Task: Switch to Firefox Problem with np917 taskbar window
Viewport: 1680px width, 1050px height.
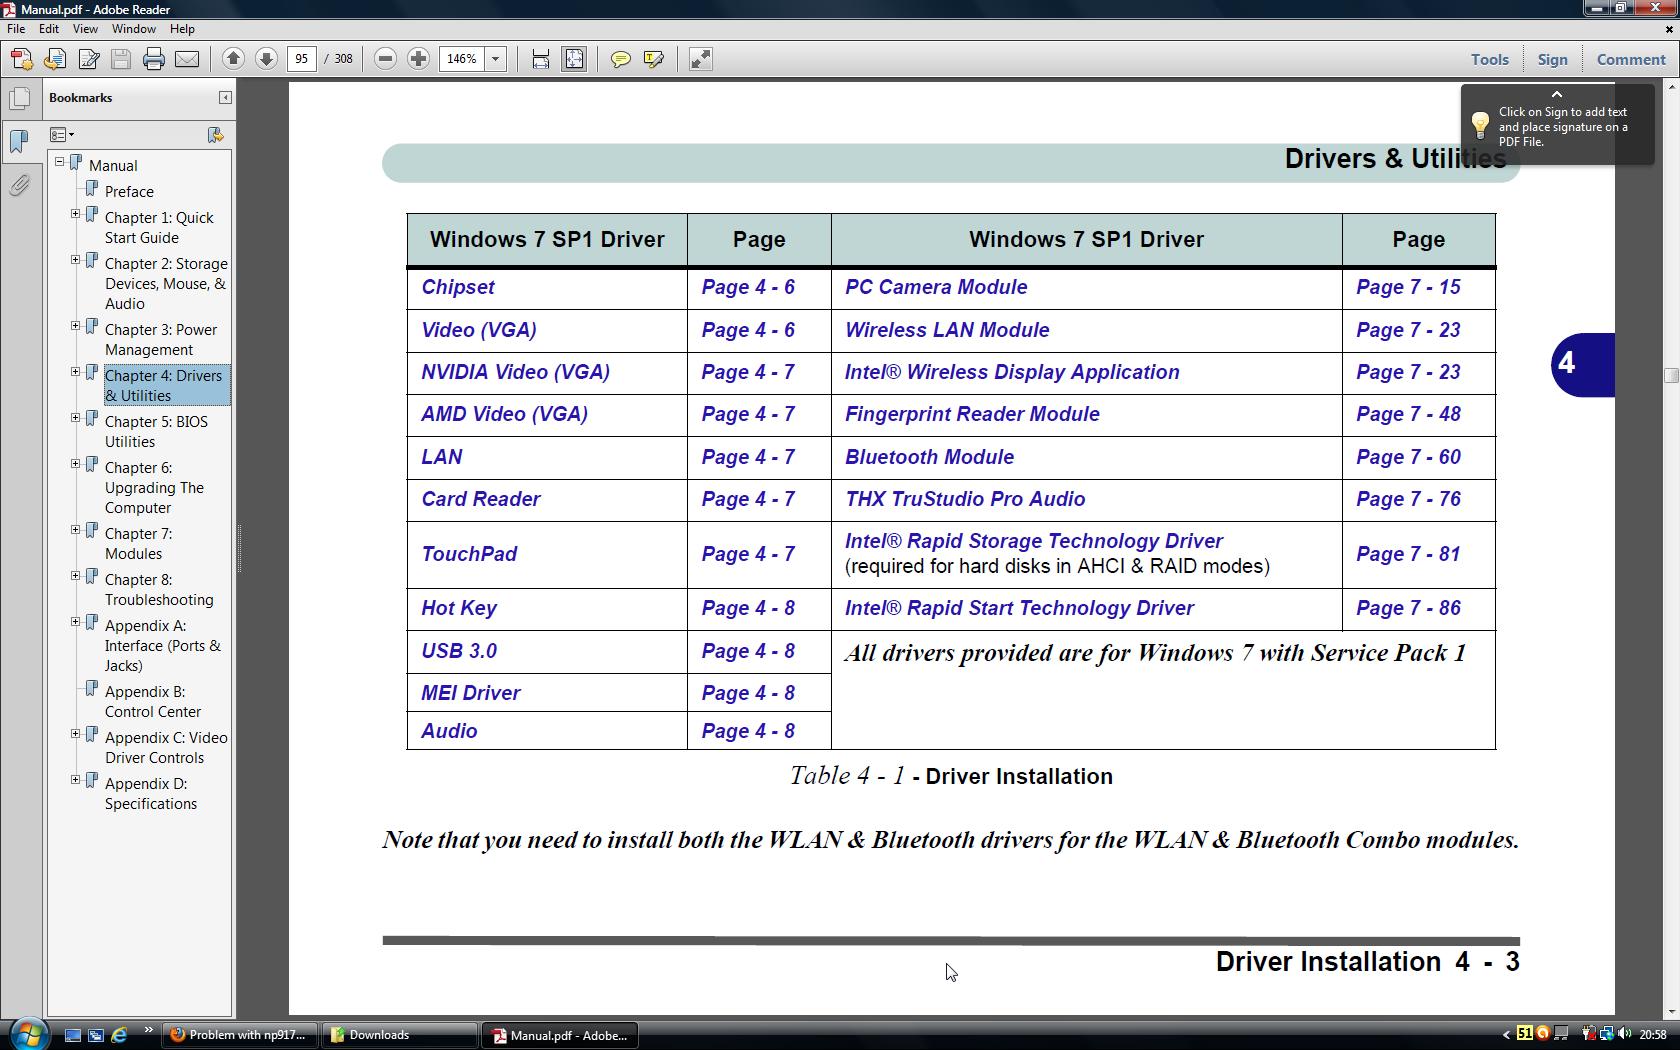Action: click(240, 1035)
